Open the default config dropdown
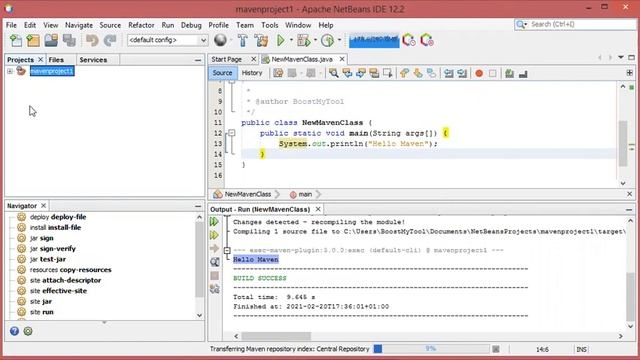Screen dimensions: 640x360 203,40
